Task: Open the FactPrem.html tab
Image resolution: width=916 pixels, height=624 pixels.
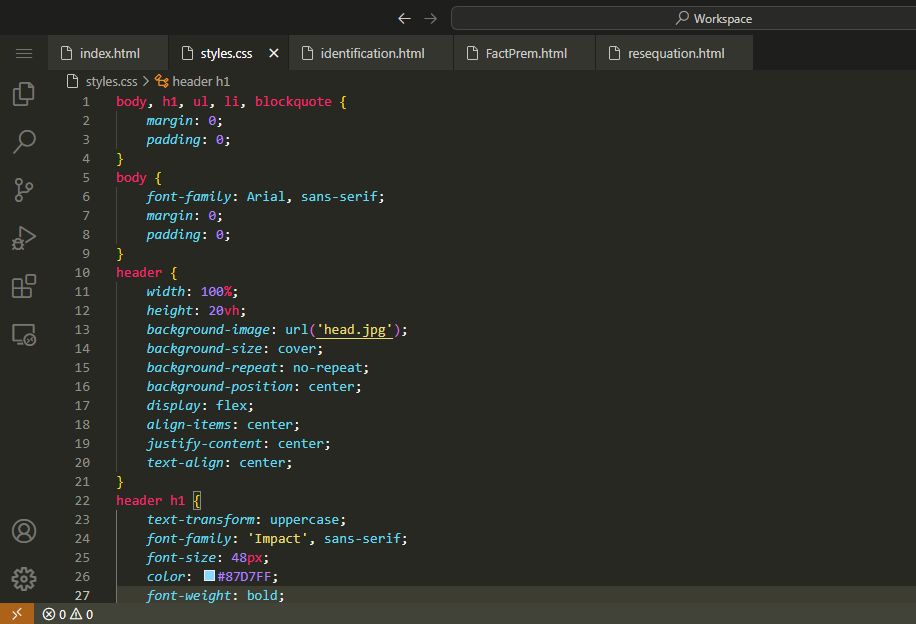Action: tap(526, 53)
